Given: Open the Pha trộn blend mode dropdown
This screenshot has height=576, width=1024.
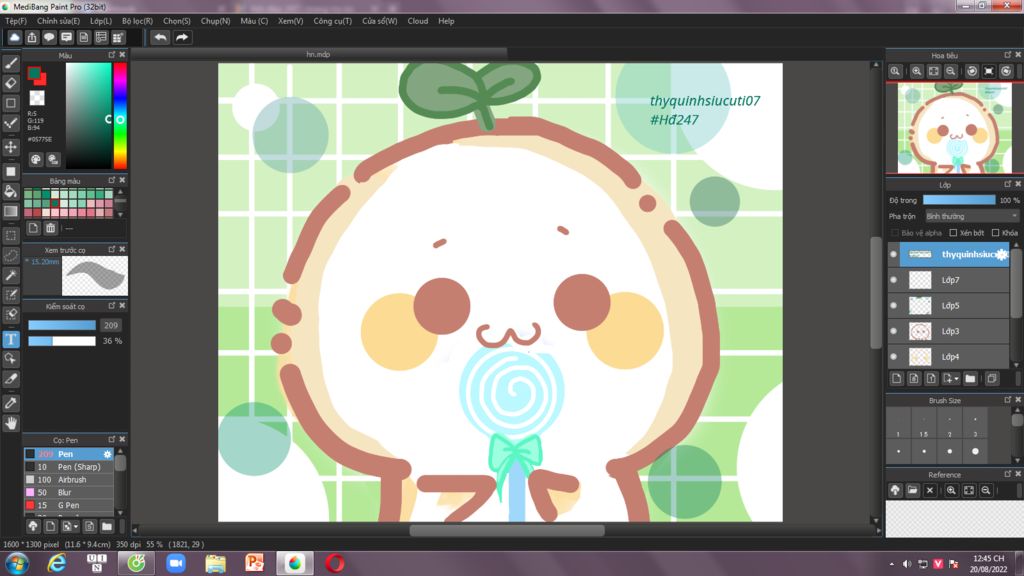Looking at the screenshot, I should pos(971,216).
